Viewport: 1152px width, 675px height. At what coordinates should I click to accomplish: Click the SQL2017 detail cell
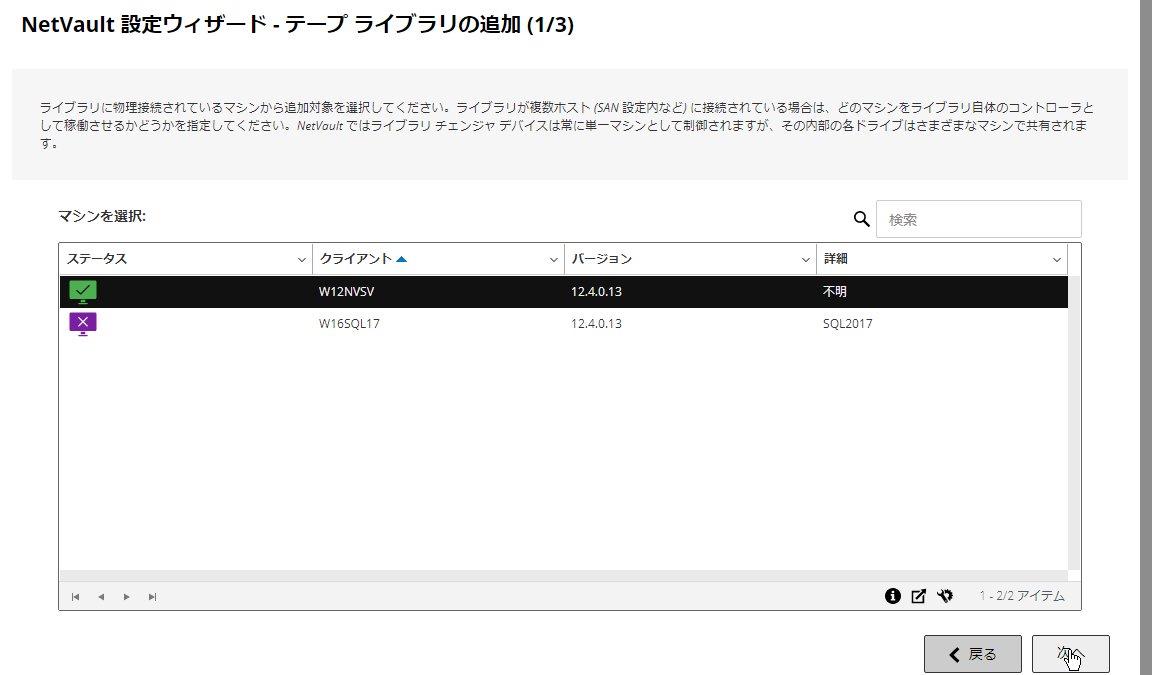click(847, 324)
